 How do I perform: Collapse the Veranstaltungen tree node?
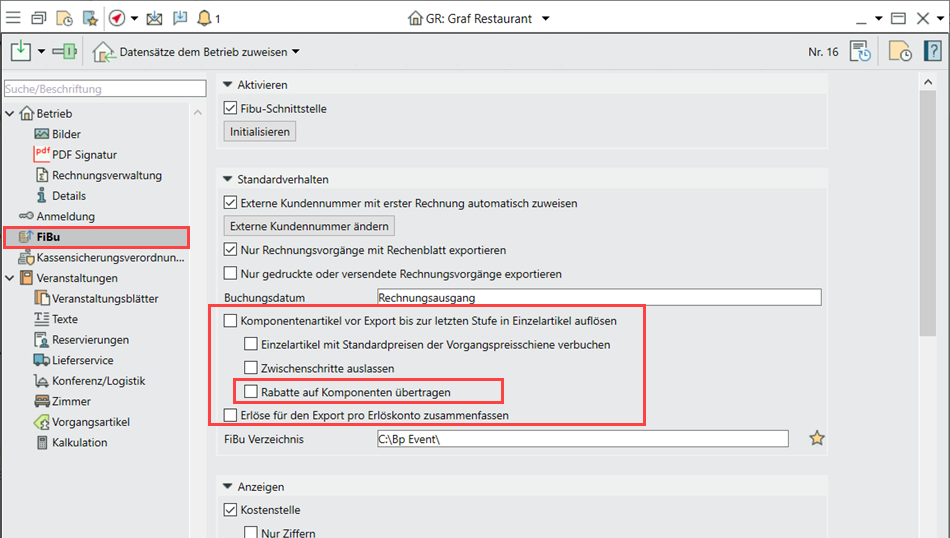(10, 278)
